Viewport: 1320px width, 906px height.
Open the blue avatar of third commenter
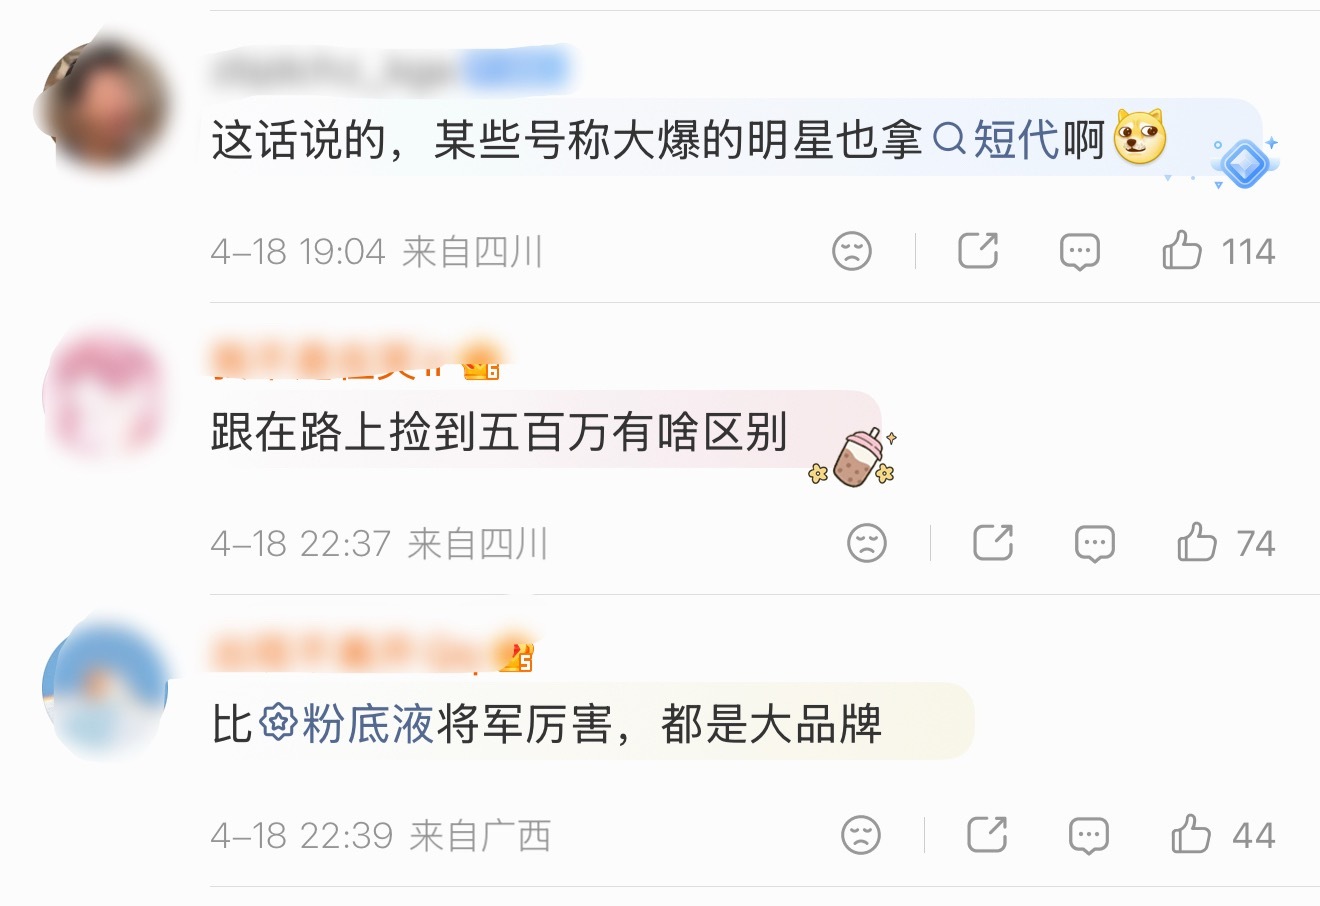coord(105,688)
